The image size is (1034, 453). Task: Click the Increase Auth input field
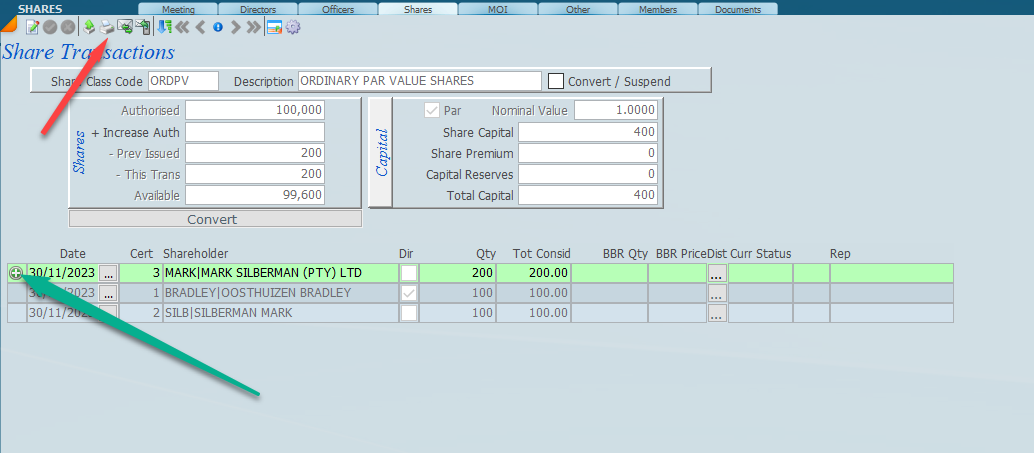[255, 132]
